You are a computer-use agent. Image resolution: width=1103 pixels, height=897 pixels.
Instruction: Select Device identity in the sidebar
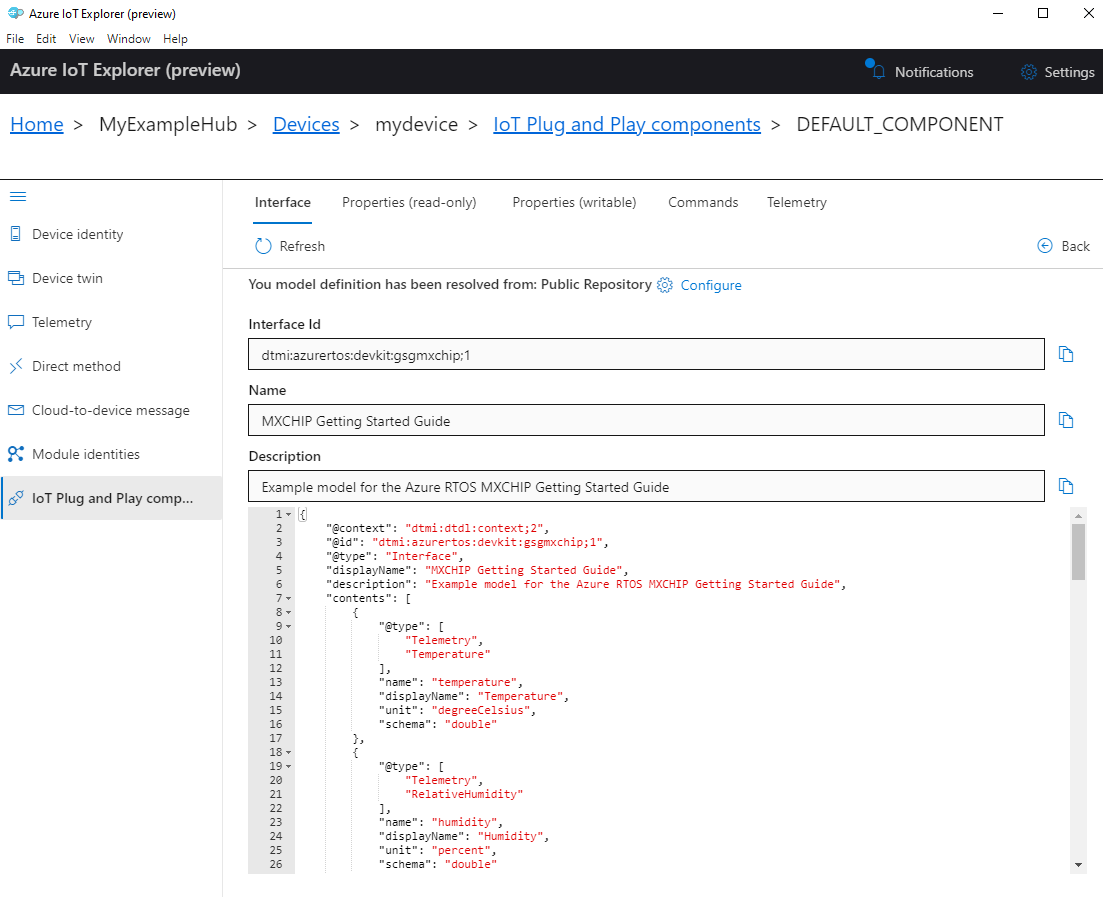77,233
